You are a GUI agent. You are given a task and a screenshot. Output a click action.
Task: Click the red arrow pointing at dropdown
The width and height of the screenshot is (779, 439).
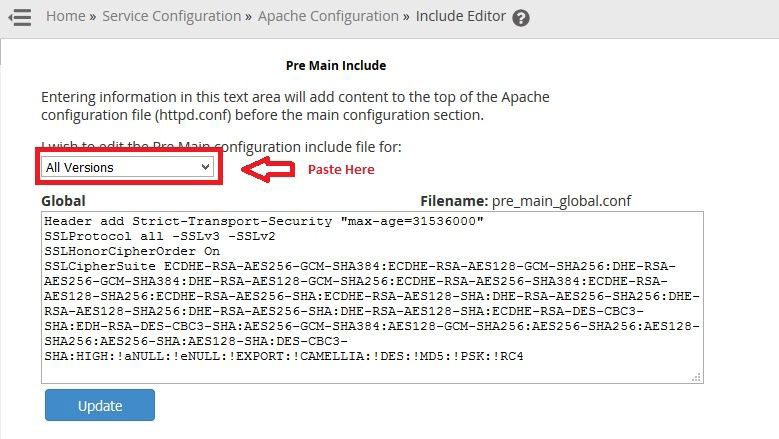[268, 170]
